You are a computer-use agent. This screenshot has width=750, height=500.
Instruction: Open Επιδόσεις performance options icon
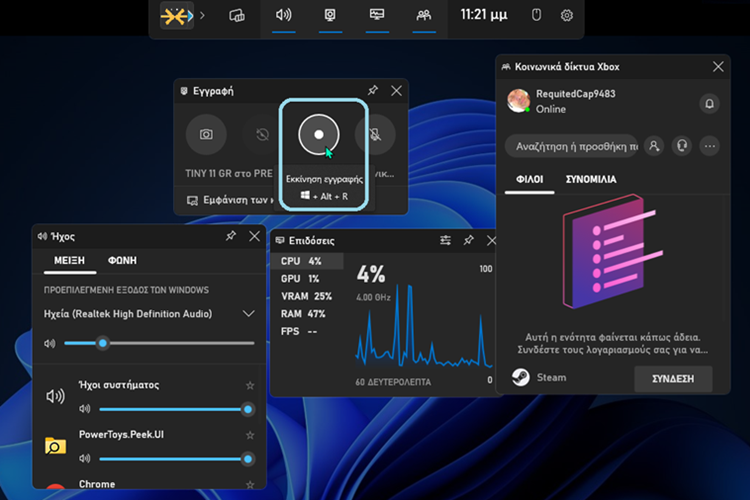(445, 240)
